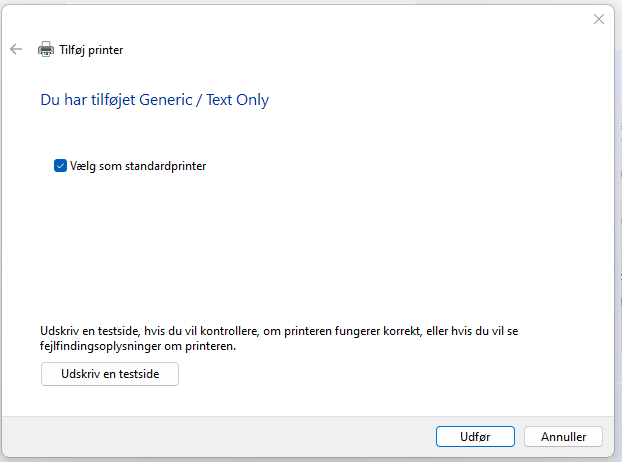Click the test page description paragraph
This screenshot has height=462, width=622.
(x=279, y=338)
